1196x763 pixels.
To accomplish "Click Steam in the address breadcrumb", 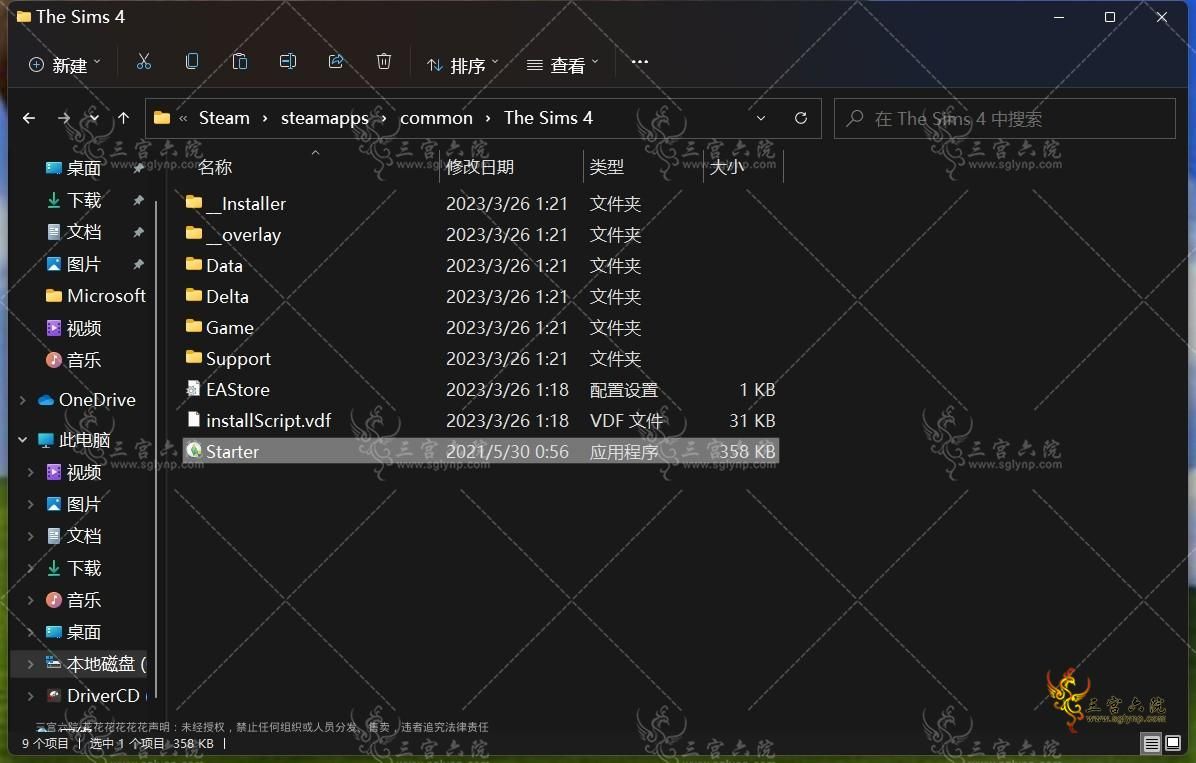I will click(x=224, y=118).
